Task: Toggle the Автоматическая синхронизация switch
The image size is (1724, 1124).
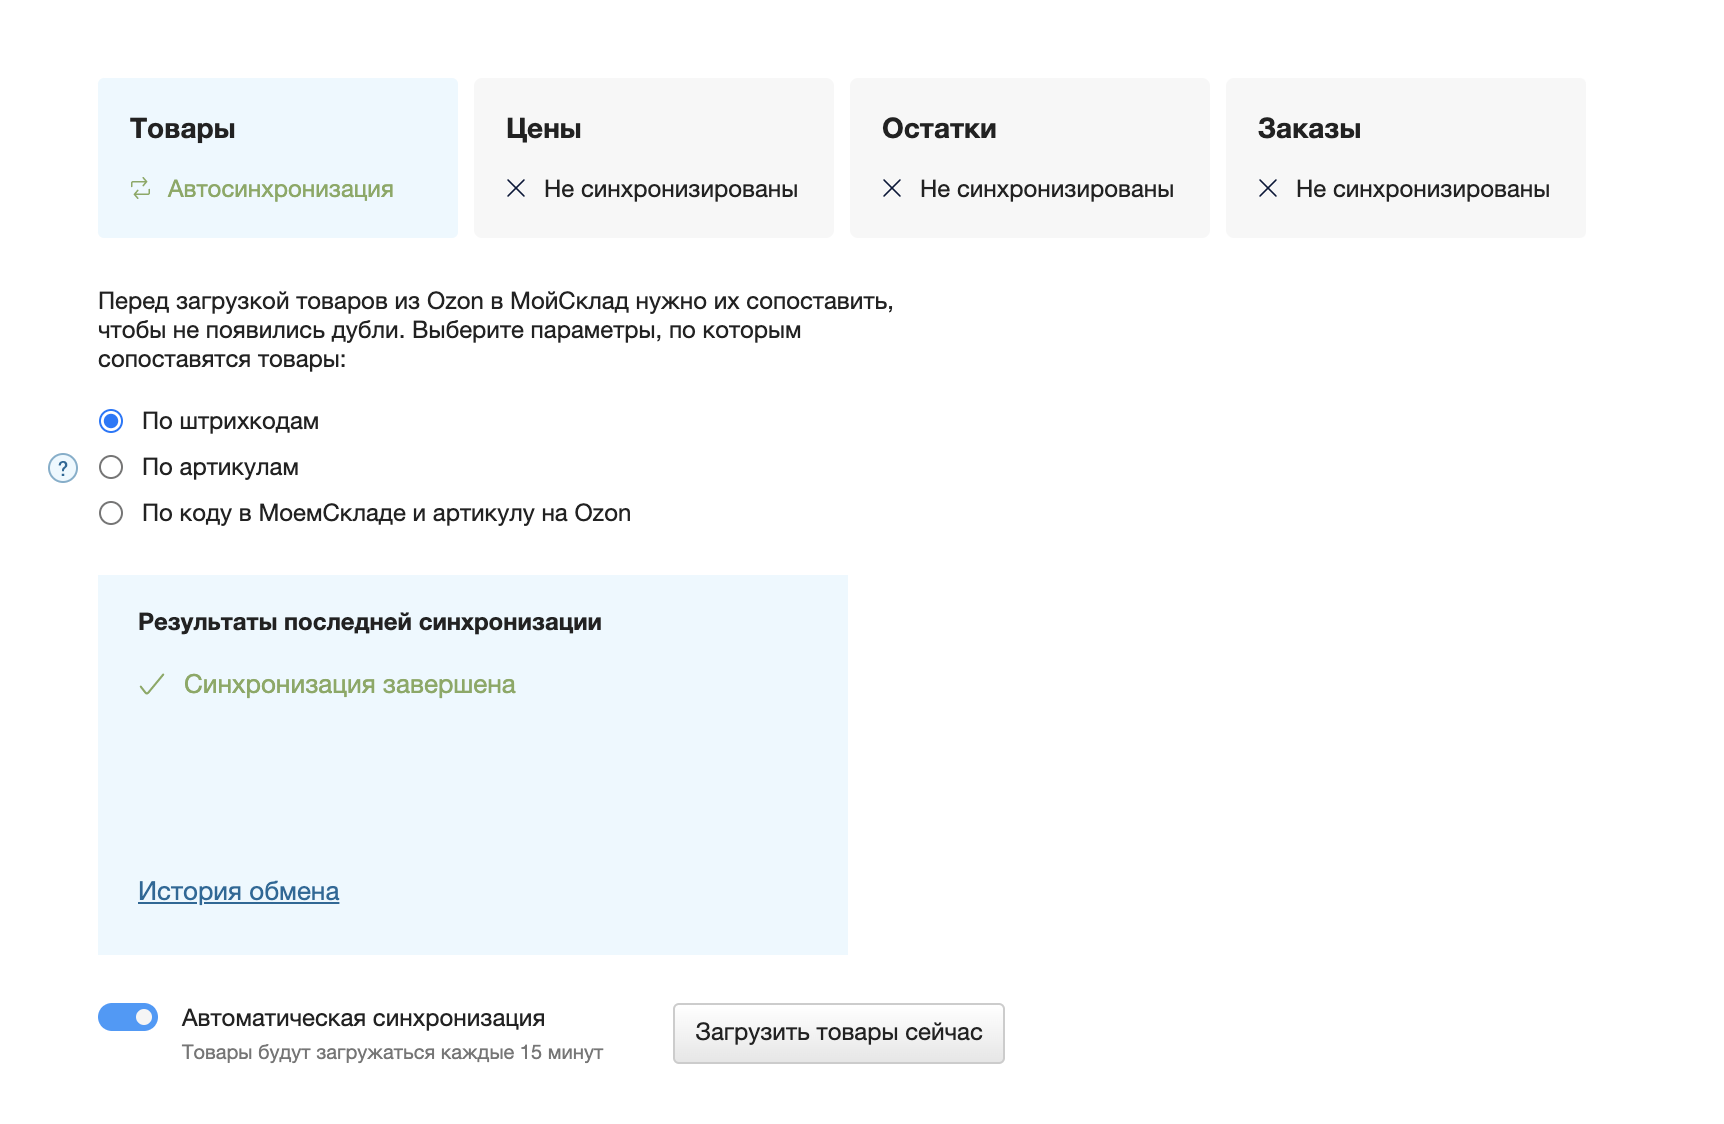Action: pos(128,1017)
